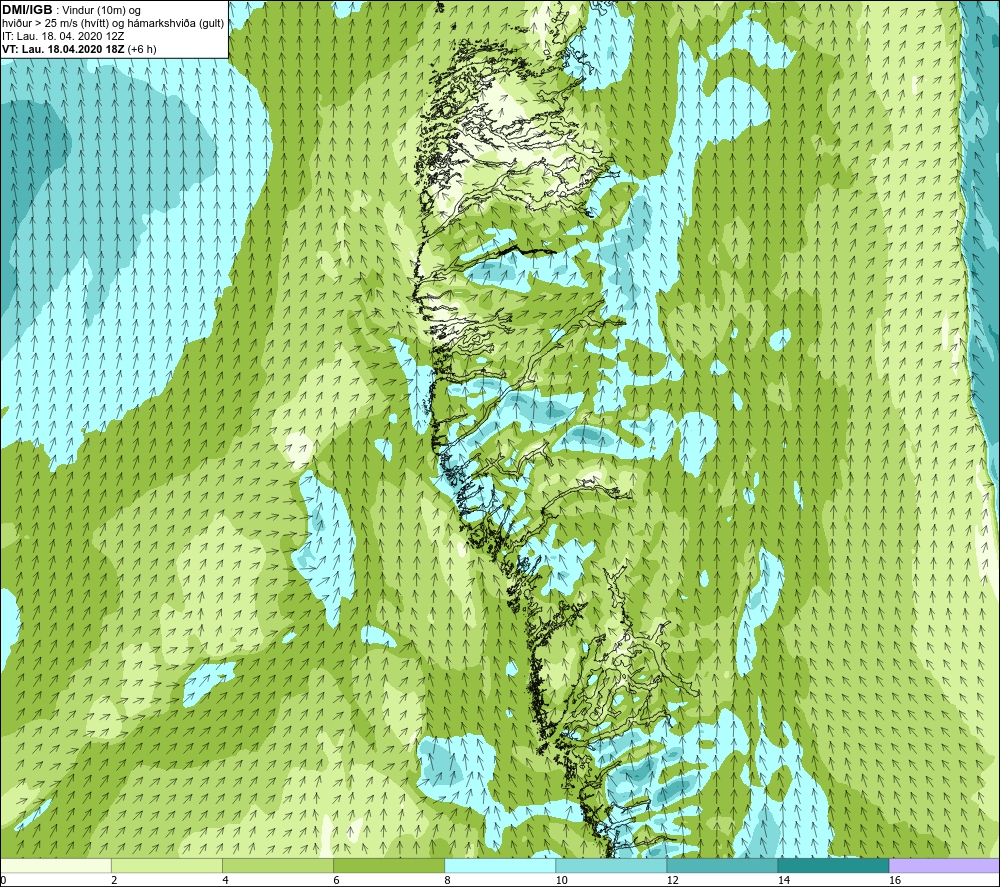Click the turquoise 10–12 legend swatch

click(x=611, y=865)
